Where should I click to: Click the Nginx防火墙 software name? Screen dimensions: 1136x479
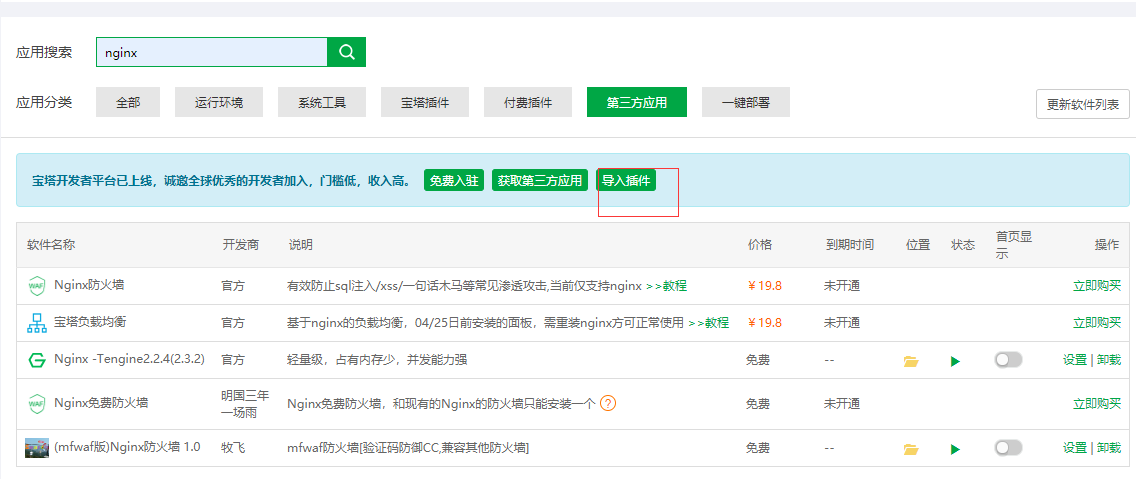pyautogui.click(x=89, y=286)
